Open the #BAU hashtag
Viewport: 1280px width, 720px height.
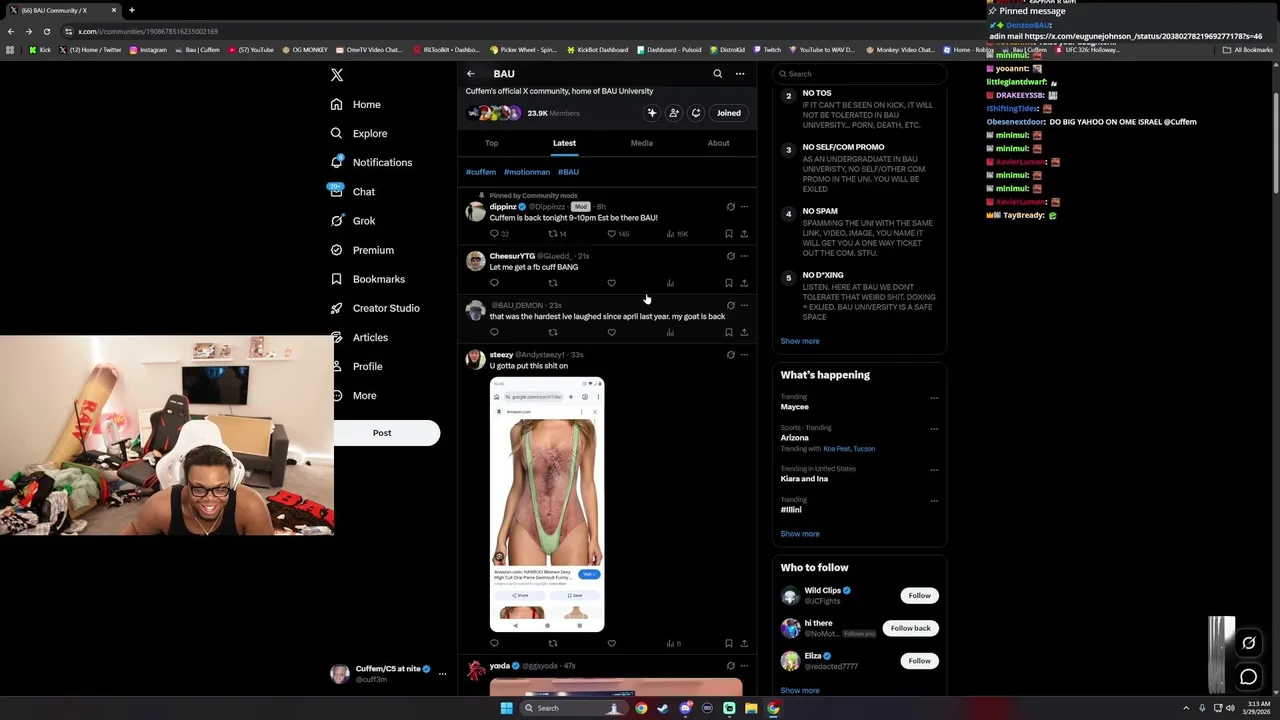point(568,172)
